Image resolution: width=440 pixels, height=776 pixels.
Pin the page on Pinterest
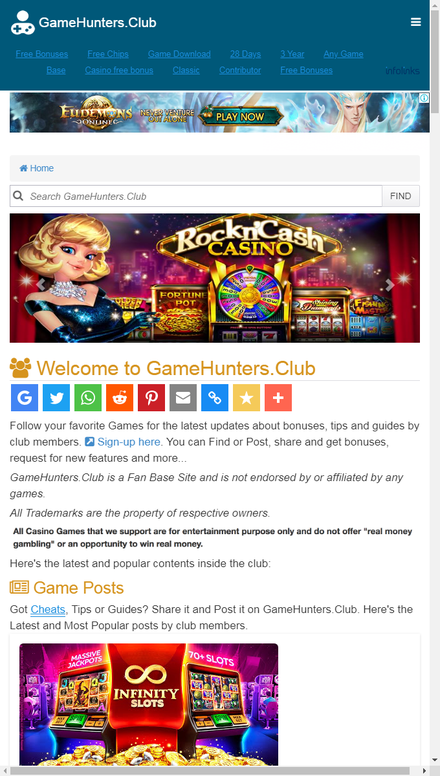tap(151, 397)
